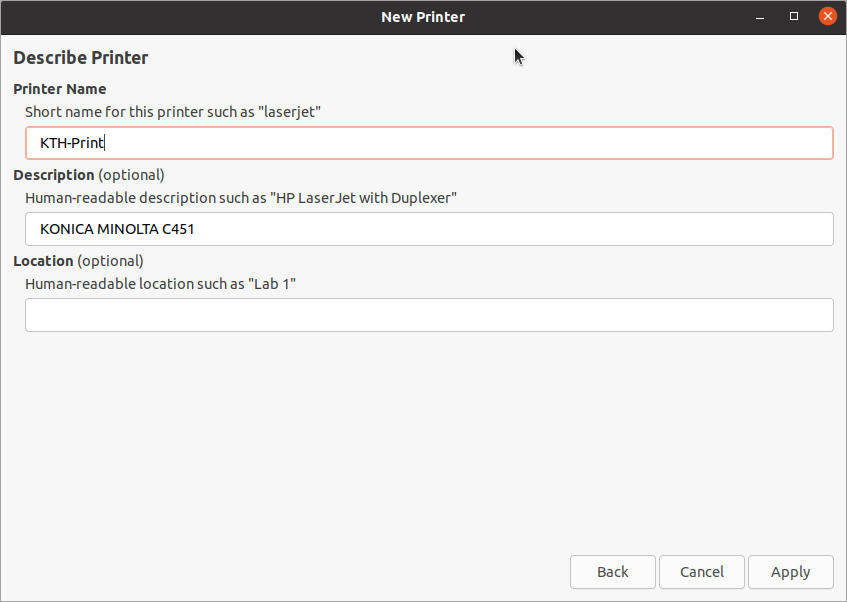The image size is (847, 602).
Task: Click the hint text mentioning "laserjet"
Action: [172, 112]
